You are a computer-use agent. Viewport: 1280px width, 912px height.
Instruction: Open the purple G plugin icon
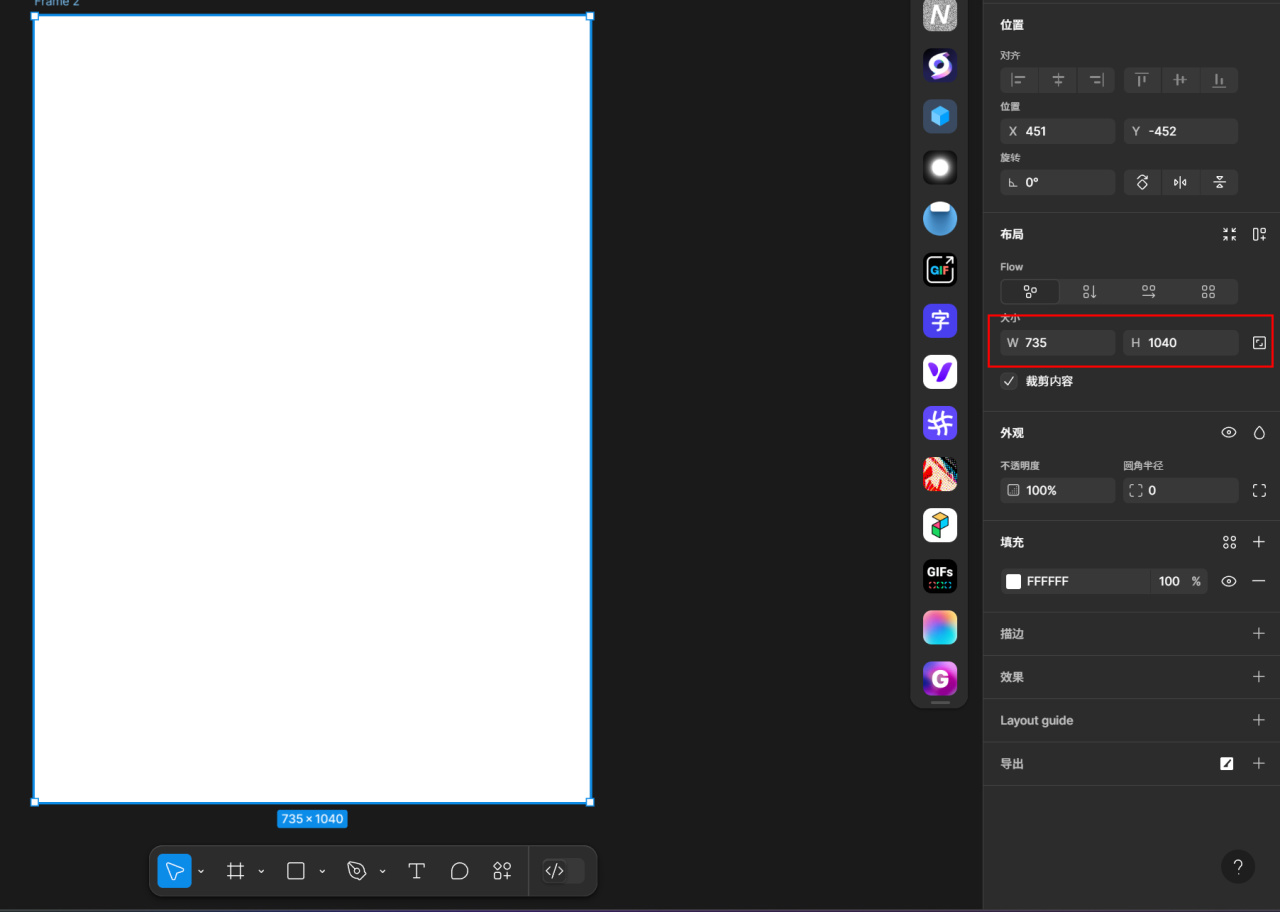pyautogui.click(x=940, y=679)
